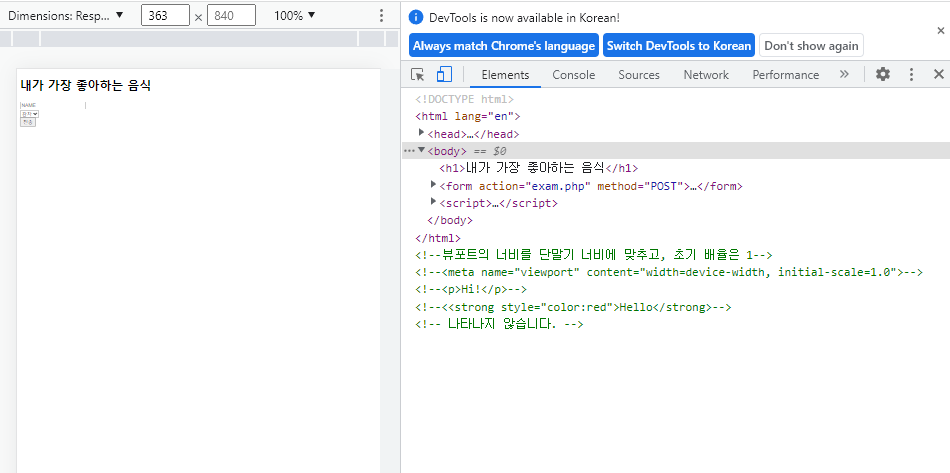
Task: Click the viewport width field 363
Action: point(165,16)
